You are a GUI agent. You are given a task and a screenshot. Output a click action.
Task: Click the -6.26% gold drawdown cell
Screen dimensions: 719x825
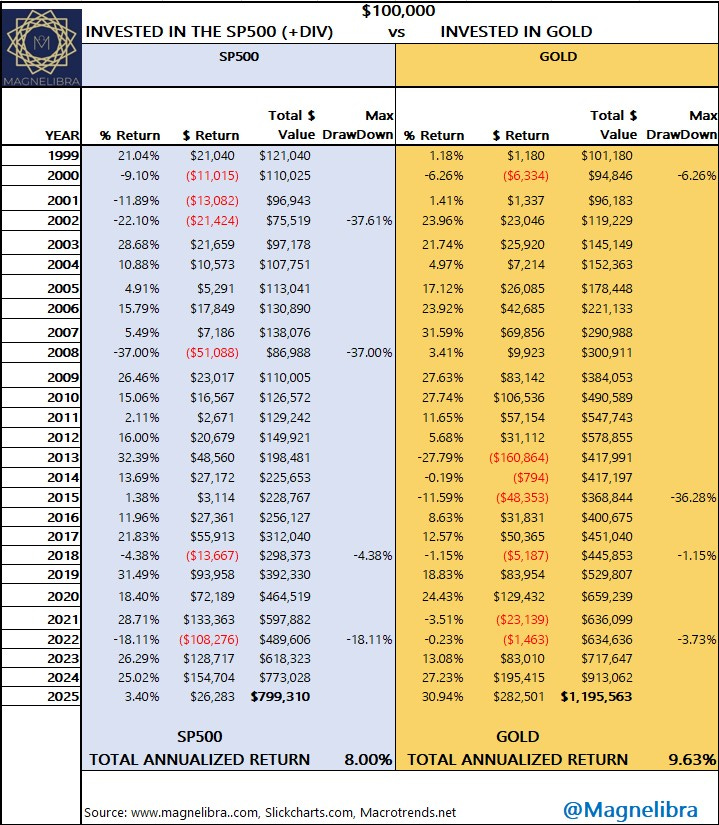(696, 176)
